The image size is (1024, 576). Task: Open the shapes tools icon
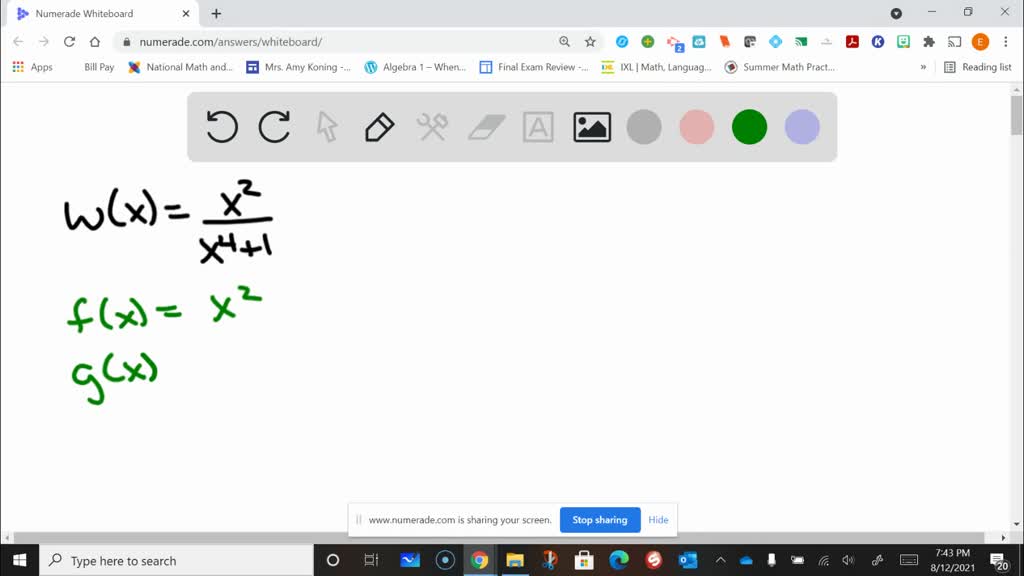point(432,127)
